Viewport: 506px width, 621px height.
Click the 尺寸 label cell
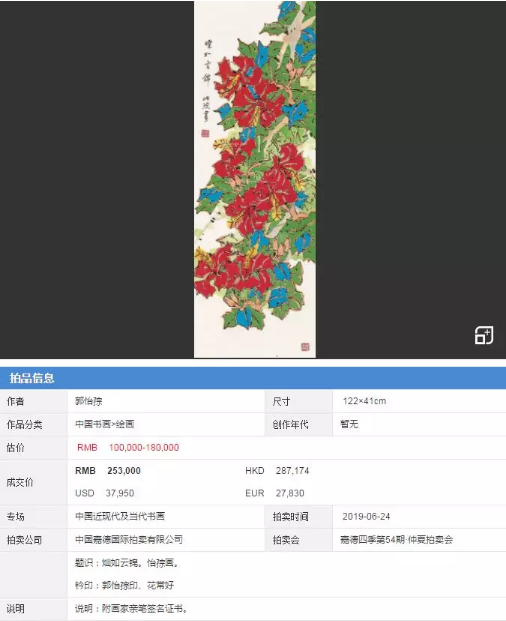click(299, 401)
